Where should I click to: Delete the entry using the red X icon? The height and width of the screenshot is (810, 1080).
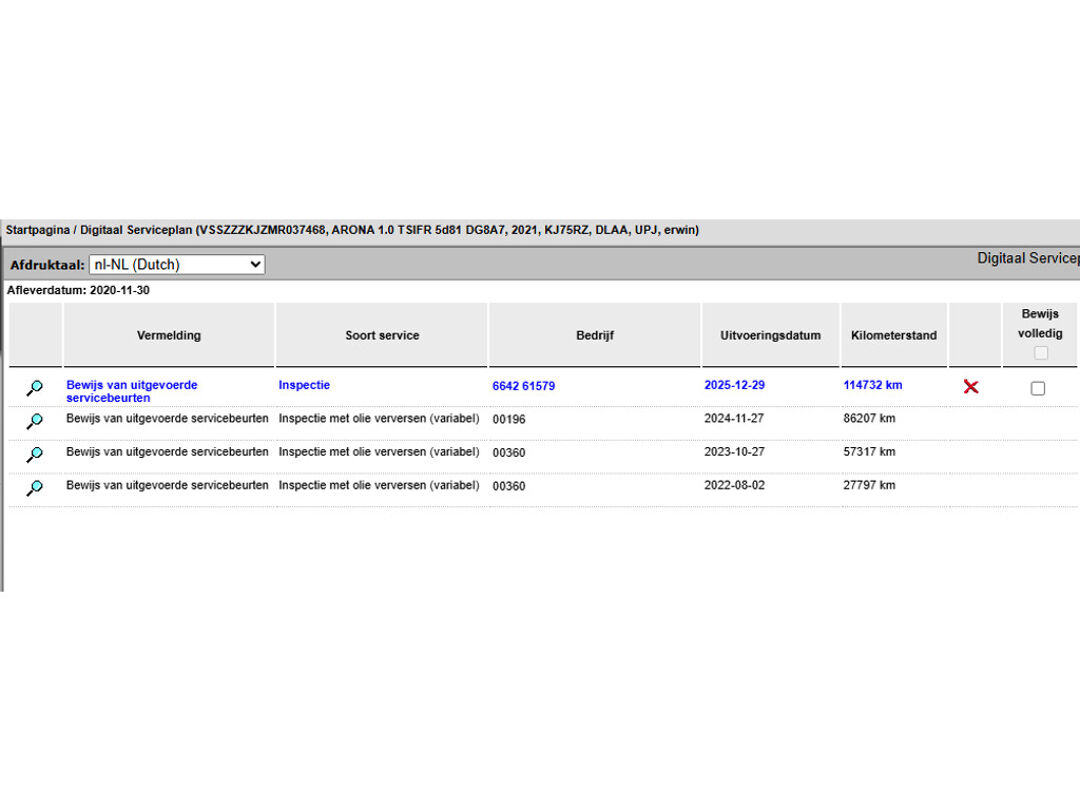(x=970, y=387)
